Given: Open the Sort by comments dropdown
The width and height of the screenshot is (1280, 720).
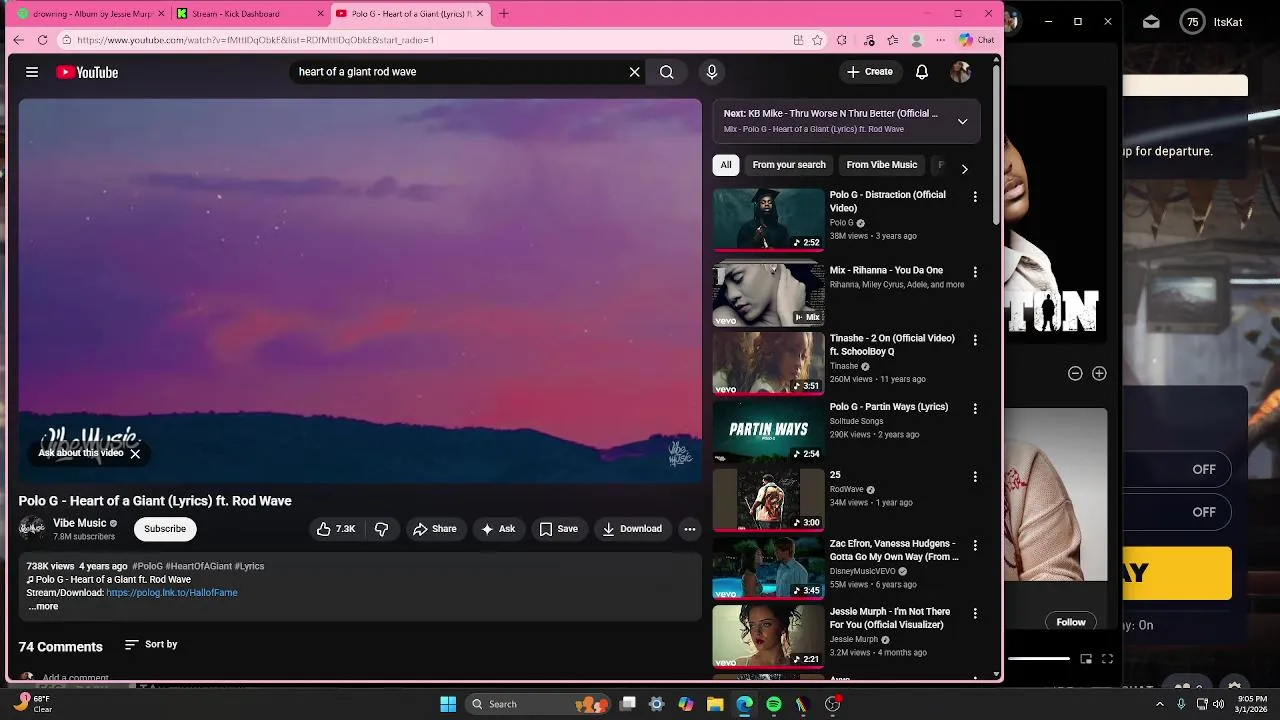Looking at the screenshot, I should coord(151,645).
